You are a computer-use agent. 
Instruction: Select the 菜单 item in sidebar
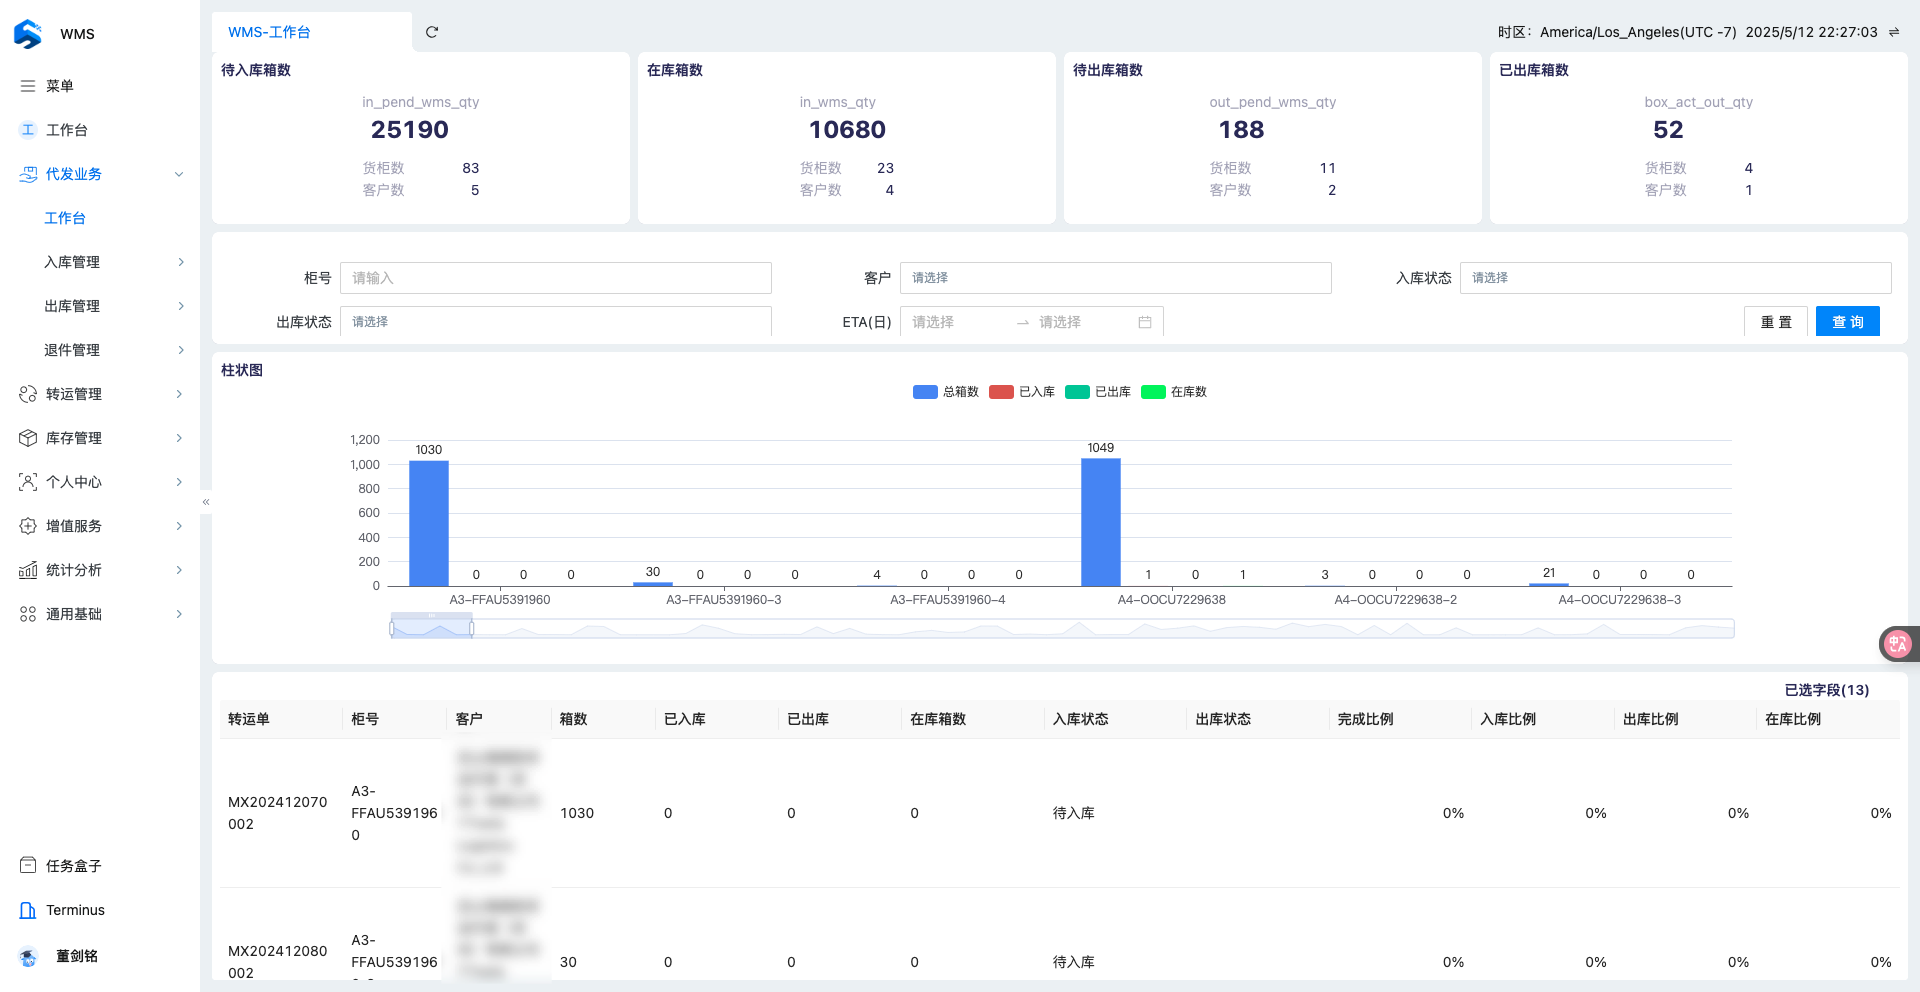coord(60,86)
